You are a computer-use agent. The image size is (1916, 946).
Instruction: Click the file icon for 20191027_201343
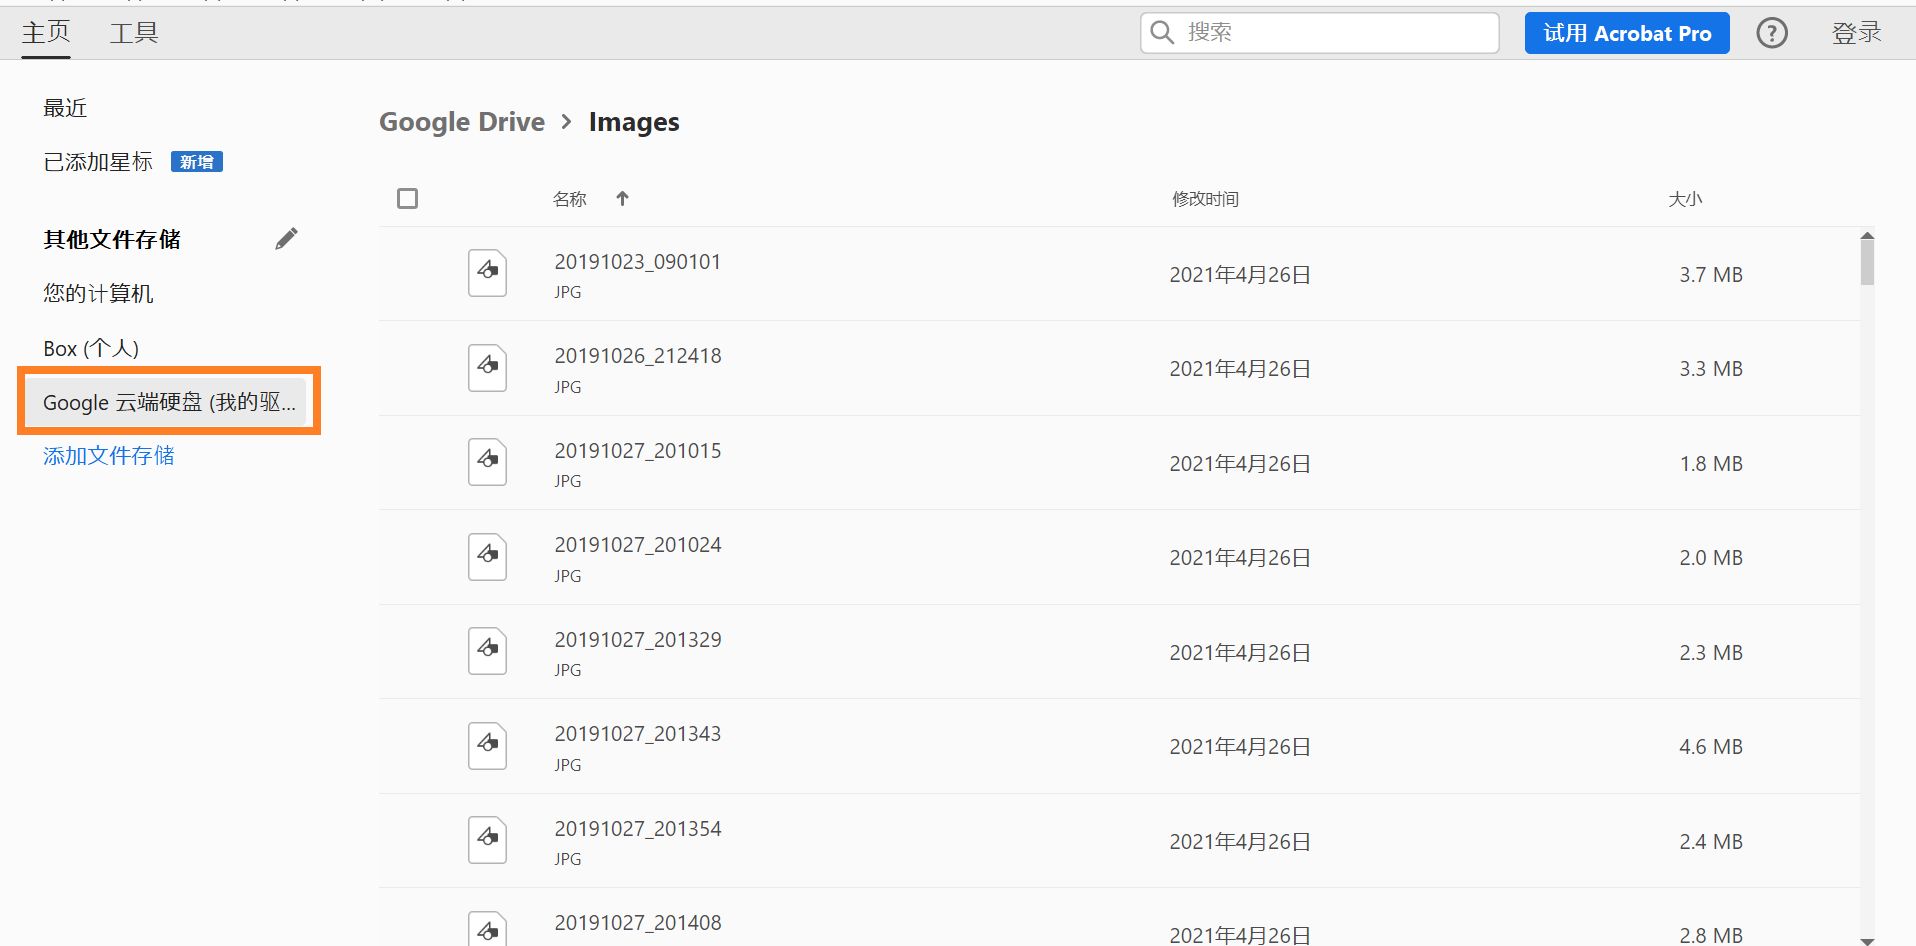[x=487, y=746]
